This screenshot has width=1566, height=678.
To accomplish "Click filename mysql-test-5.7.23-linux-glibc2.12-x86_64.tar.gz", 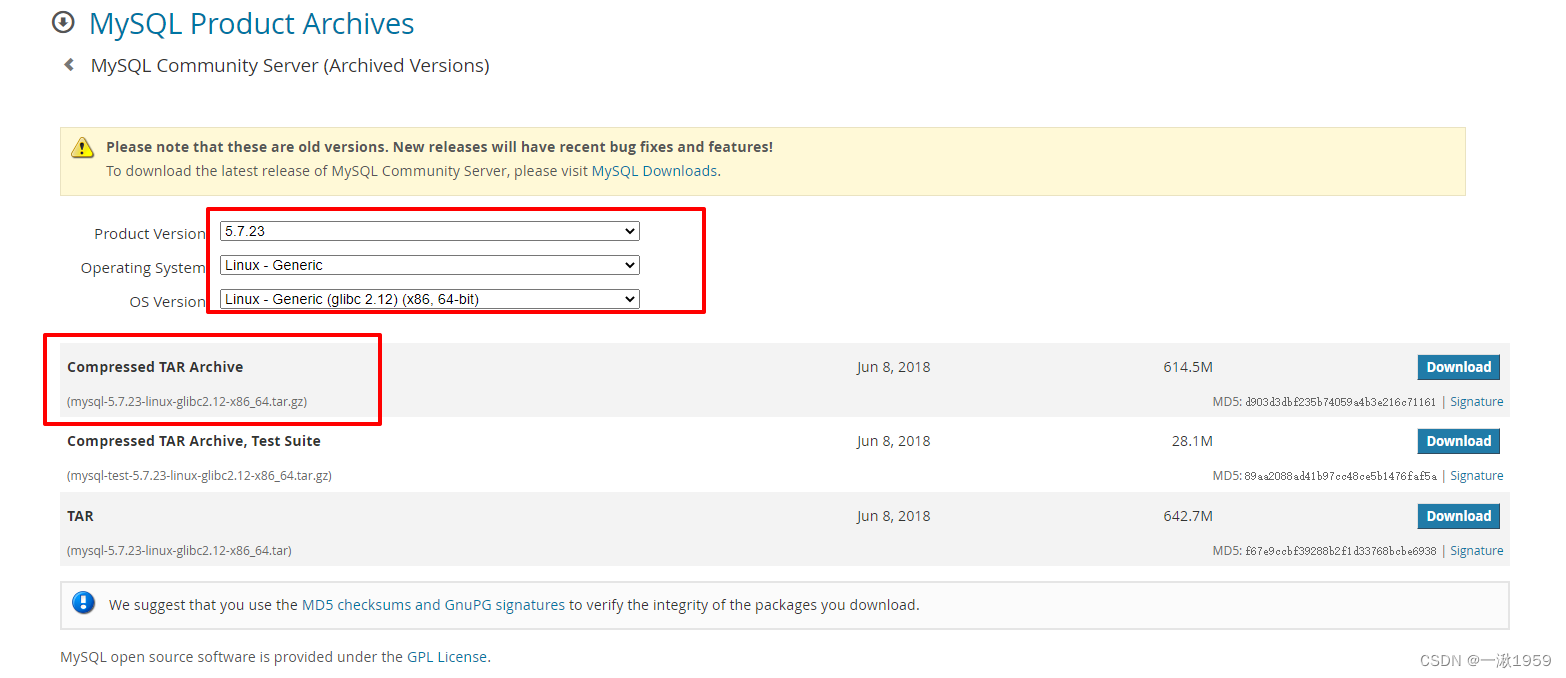I will 199,476.
